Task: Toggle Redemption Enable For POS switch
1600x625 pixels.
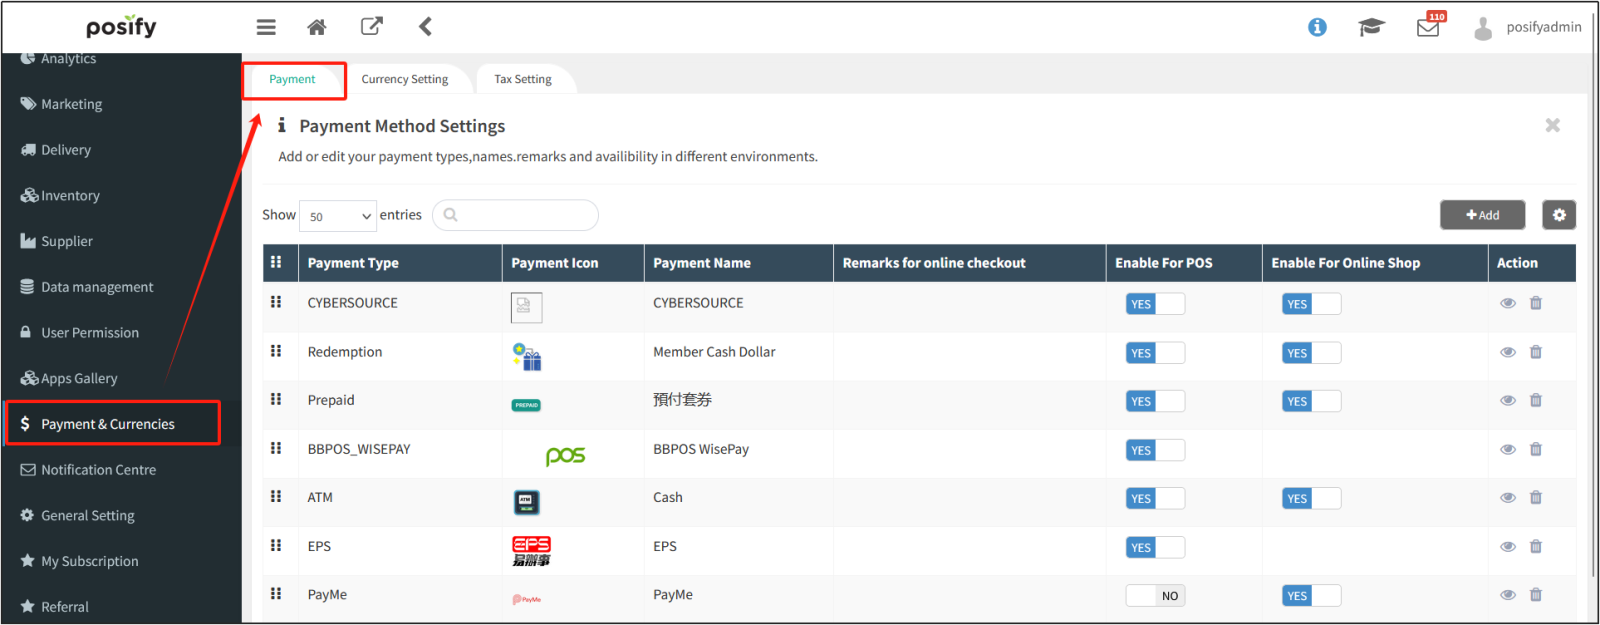Action: [x=1155, y=353]
